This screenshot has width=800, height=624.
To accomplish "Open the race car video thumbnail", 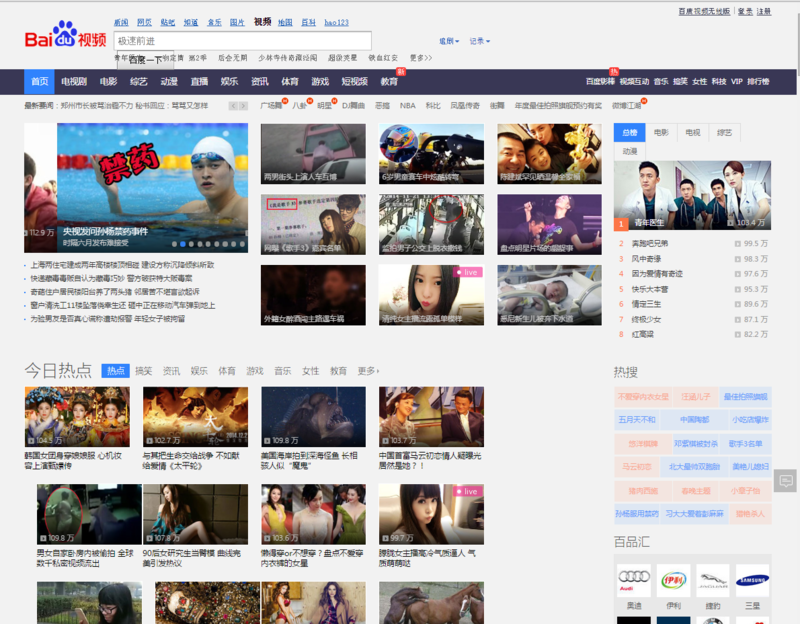I will 431,154.
